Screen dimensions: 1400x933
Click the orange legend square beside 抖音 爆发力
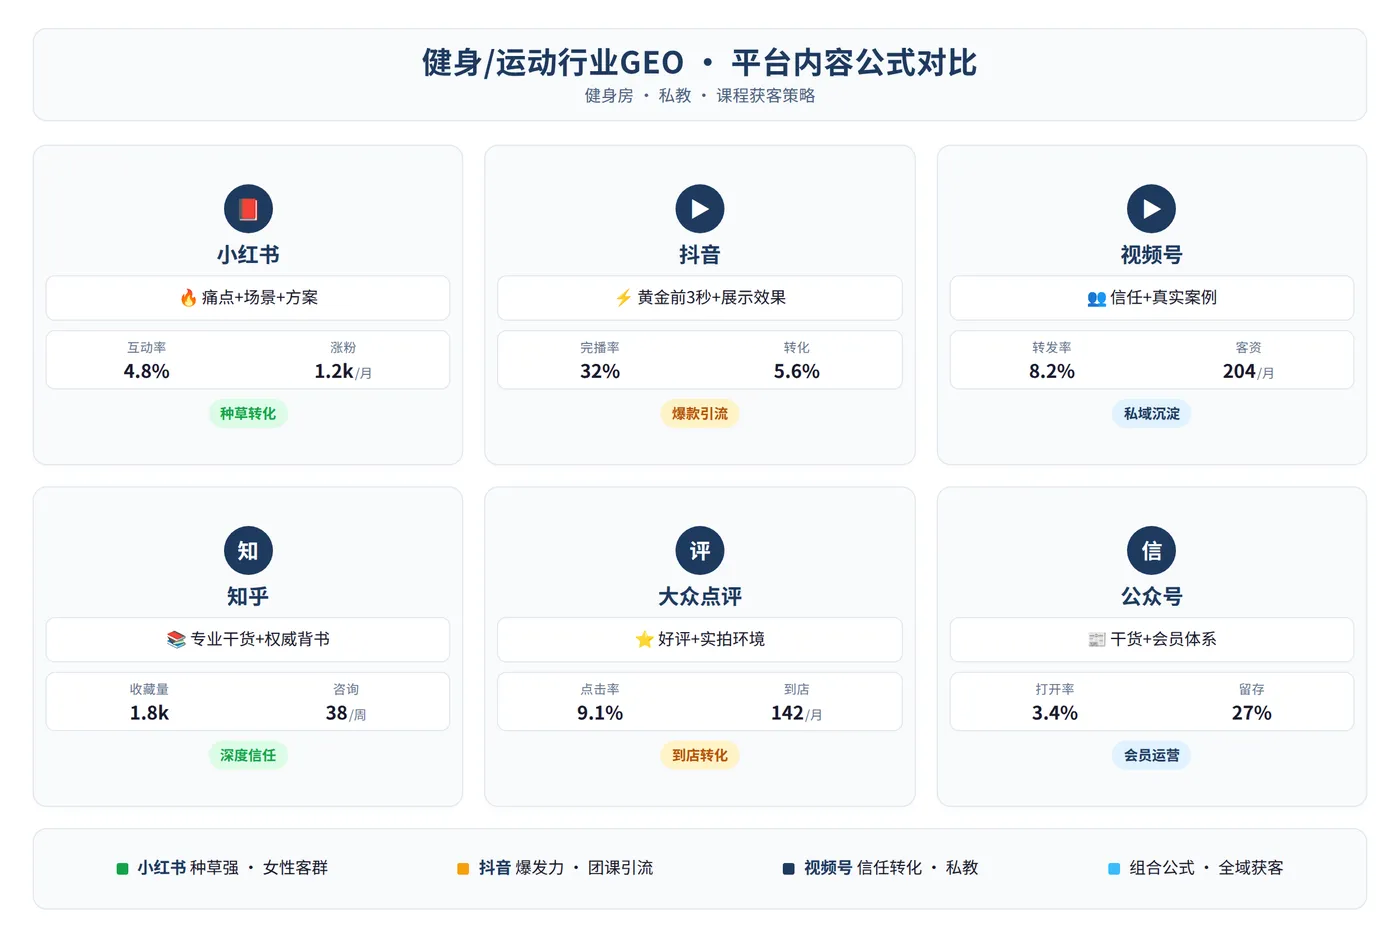click(x=463, y=869)
